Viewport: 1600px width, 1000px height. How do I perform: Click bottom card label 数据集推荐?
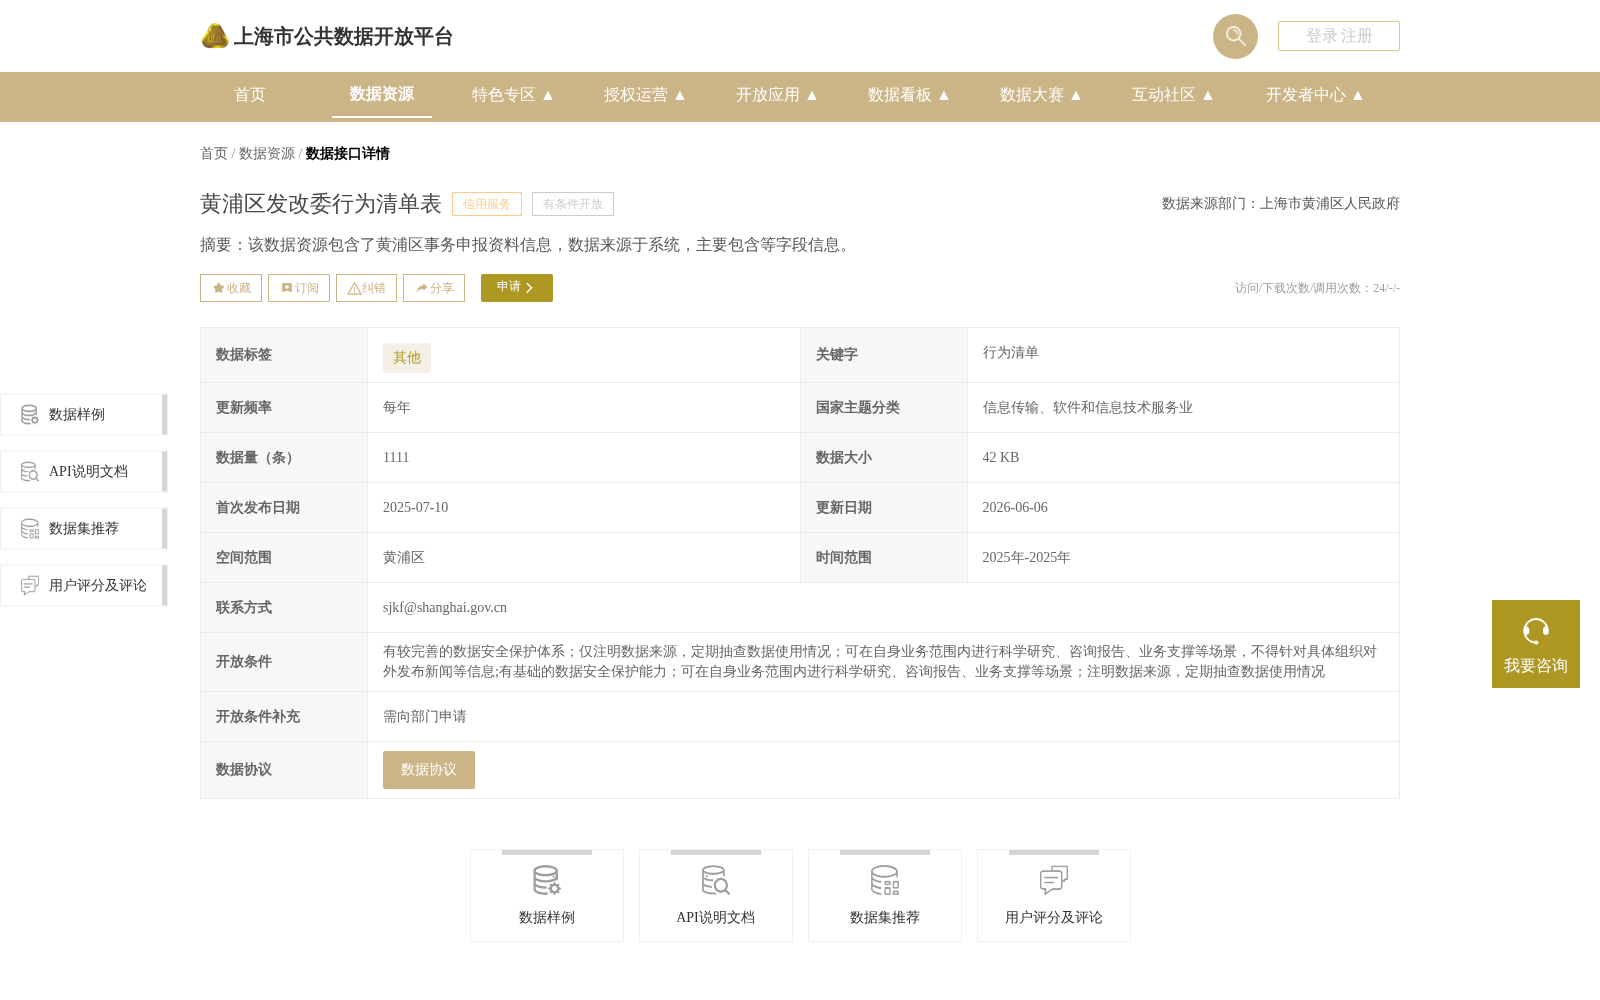click(885, 918)
